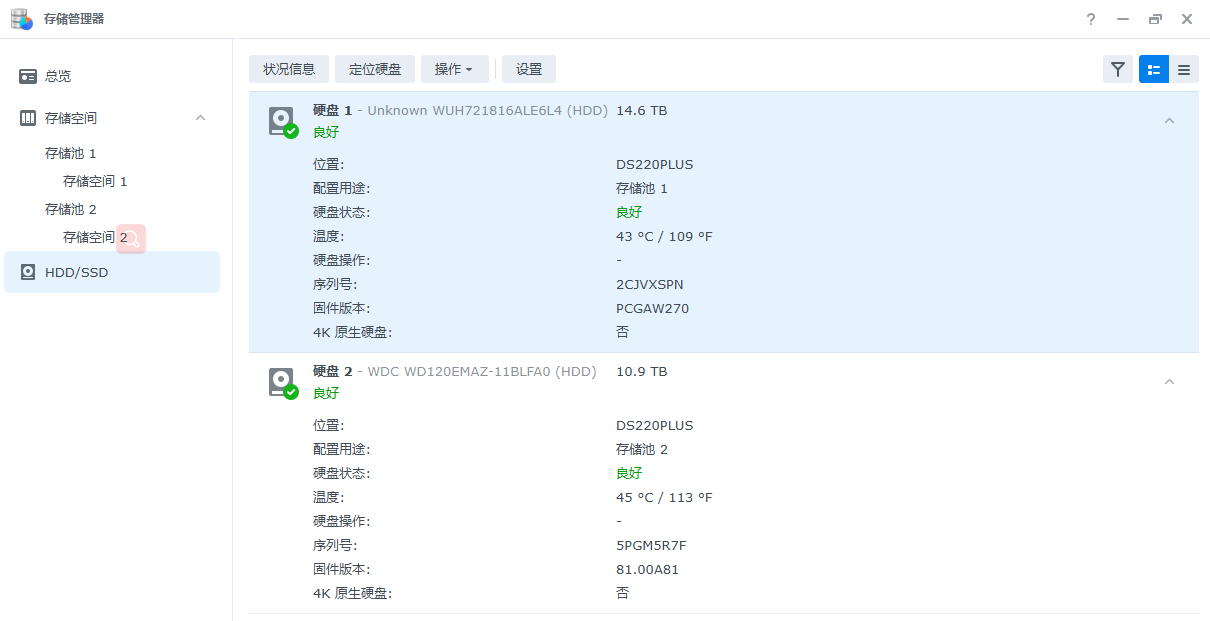Open the help question mark icon
1210x621 pixels.
tap(1091, 19)
